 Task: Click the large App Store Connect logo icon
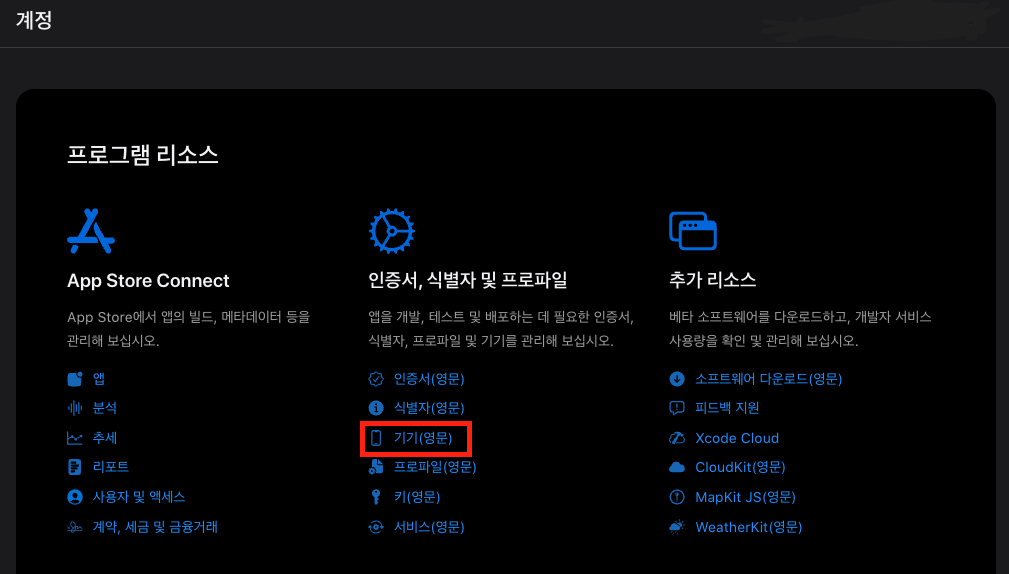[91, 231]
